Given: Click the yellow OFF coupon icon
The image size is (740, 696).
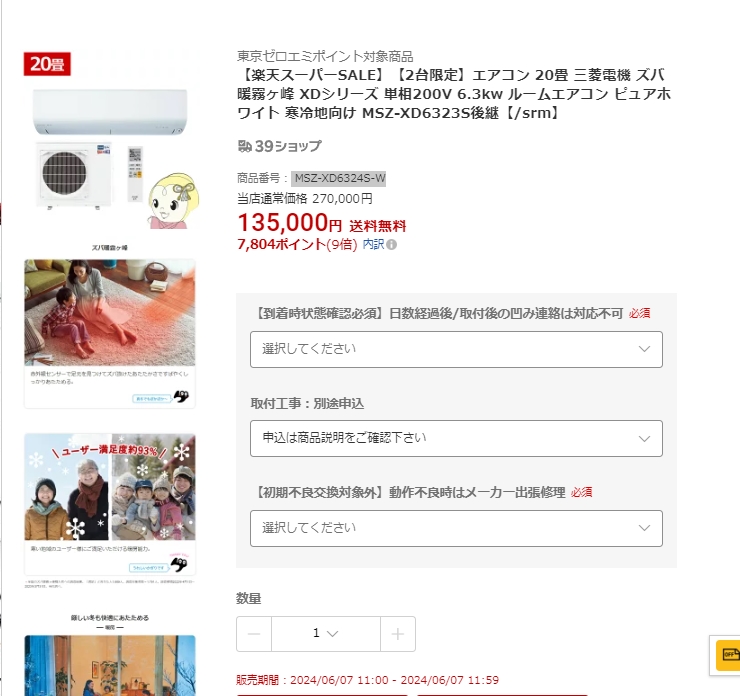Looking at the screenshot, I should pos(728,655).
